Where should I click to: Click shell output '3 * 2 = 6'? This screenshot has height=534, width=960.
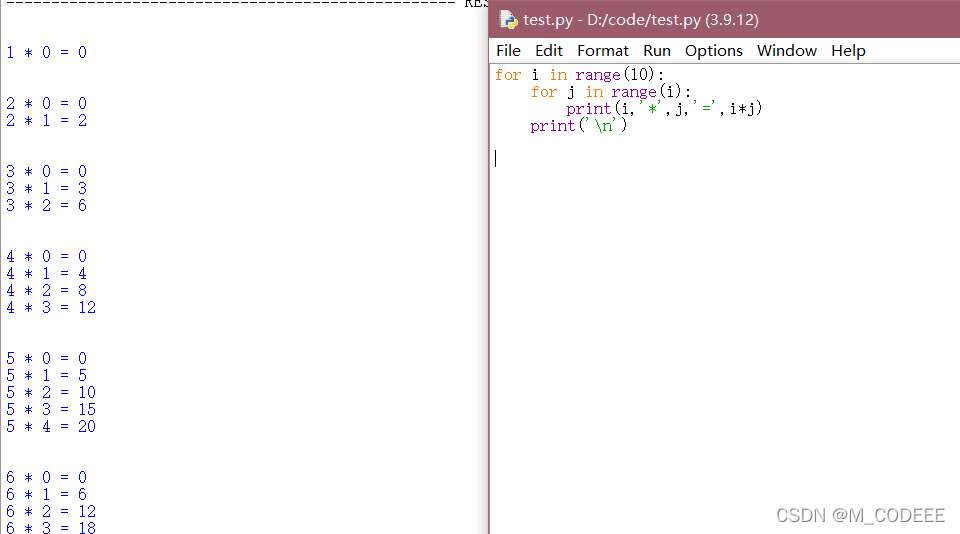point(47,206)
